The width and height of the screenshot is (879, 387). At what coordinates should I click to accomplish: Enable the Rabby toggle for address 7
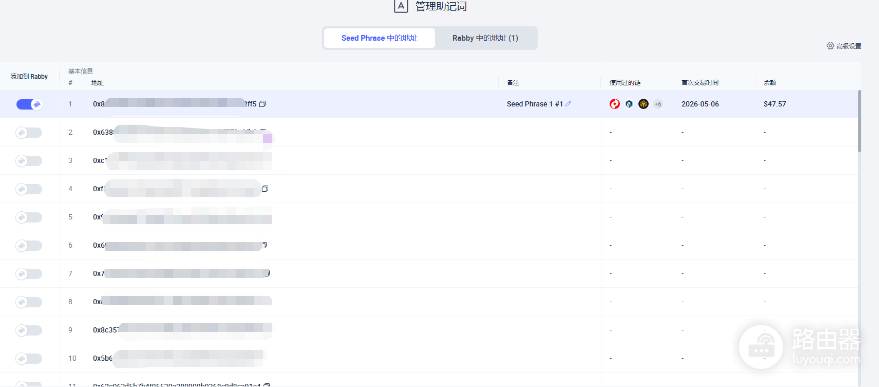pos(29,274)
